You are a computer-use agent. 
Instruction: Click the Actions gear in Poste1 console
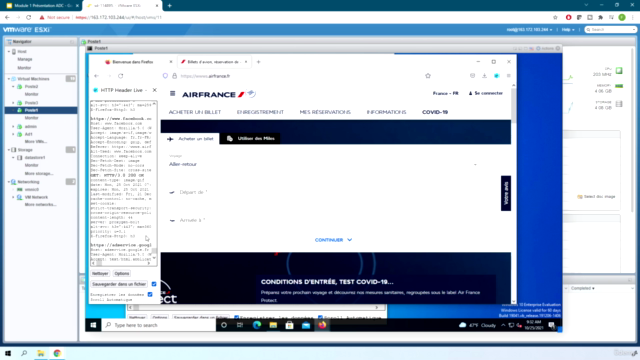point(545,49)
